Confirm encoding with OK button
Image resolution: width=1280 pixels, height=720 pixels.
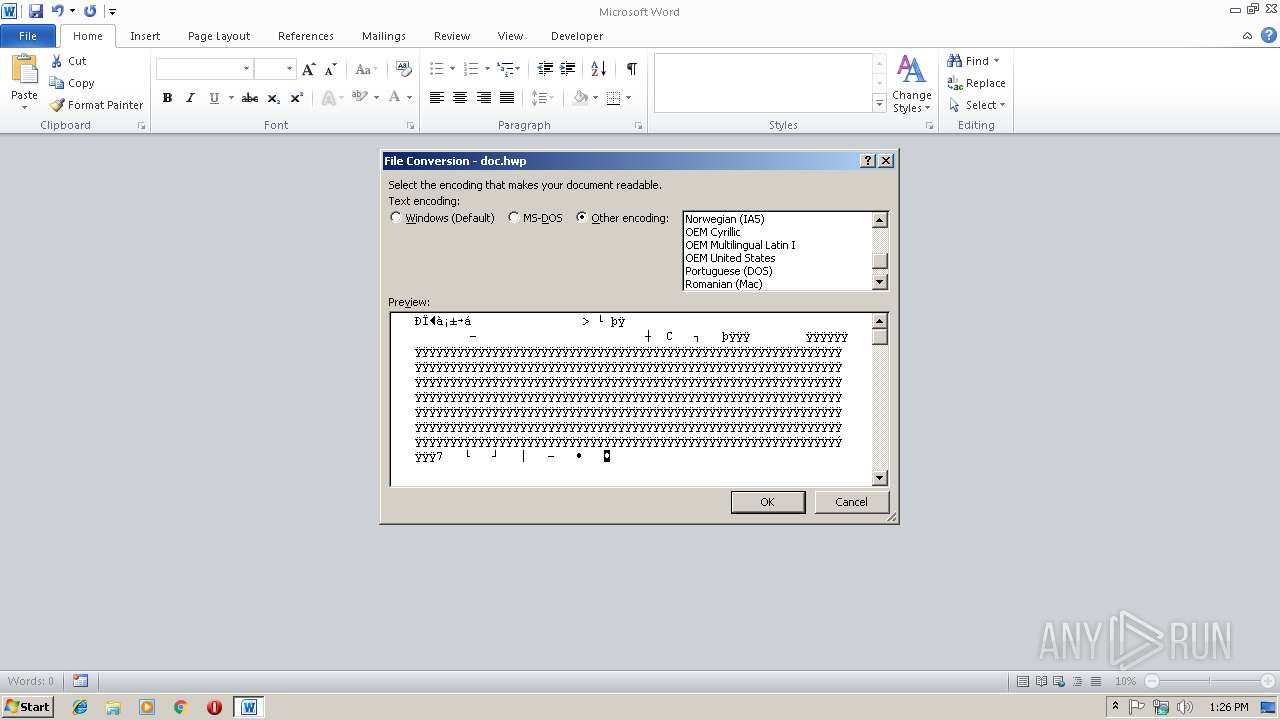tap(767, 502)
